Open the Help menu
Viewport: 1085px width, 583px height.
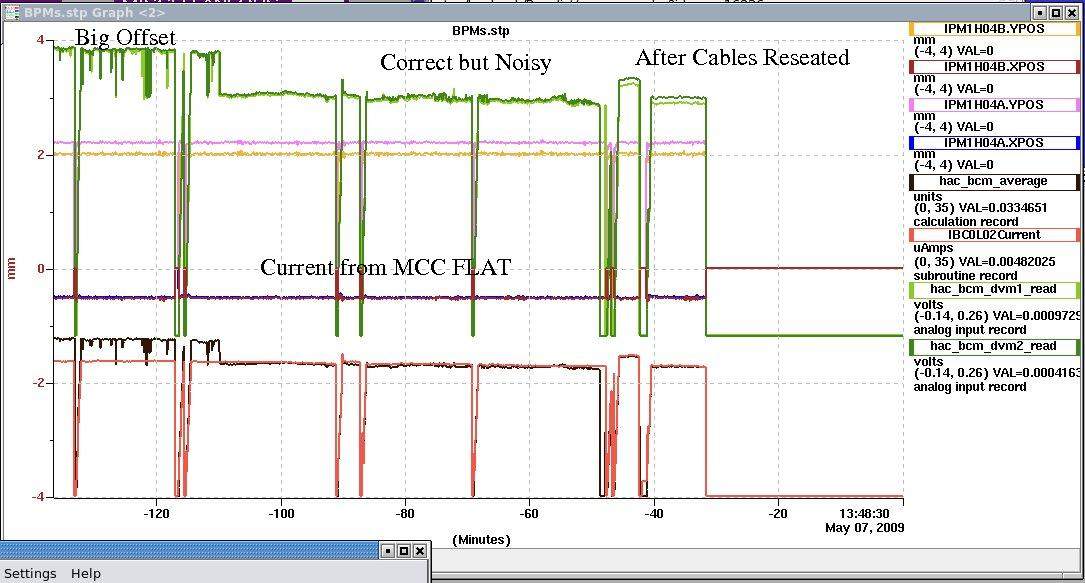coord(86,573)
